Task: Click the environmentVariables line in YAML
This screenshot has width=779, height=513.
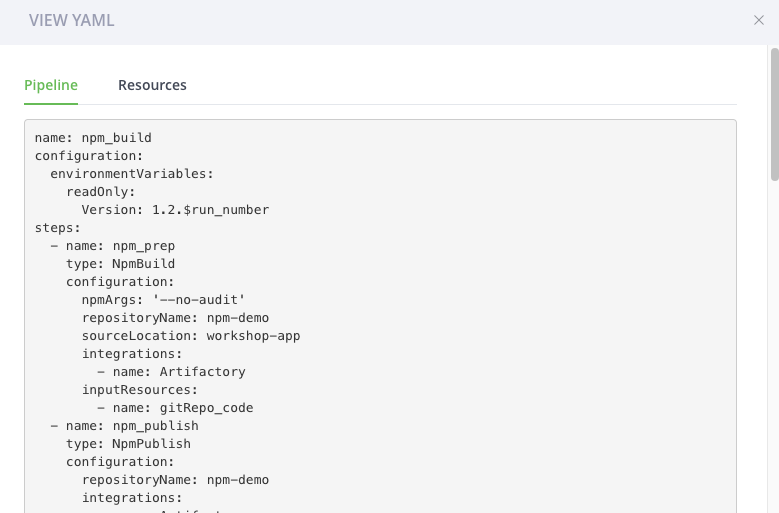Action: point(132,174)
